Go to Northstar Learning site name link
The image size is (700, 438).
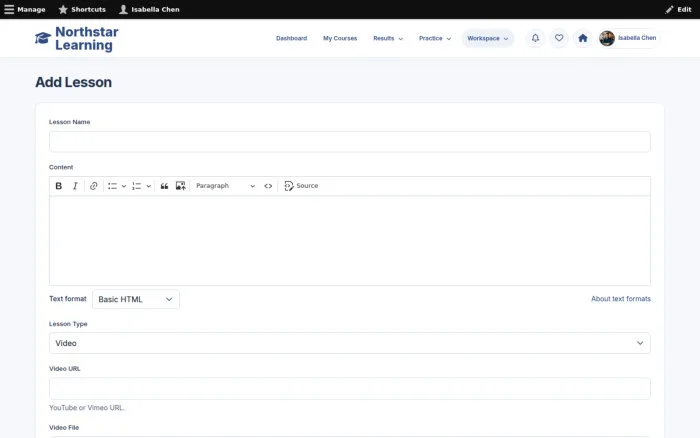pyautogui.click(x=87, y=38)
